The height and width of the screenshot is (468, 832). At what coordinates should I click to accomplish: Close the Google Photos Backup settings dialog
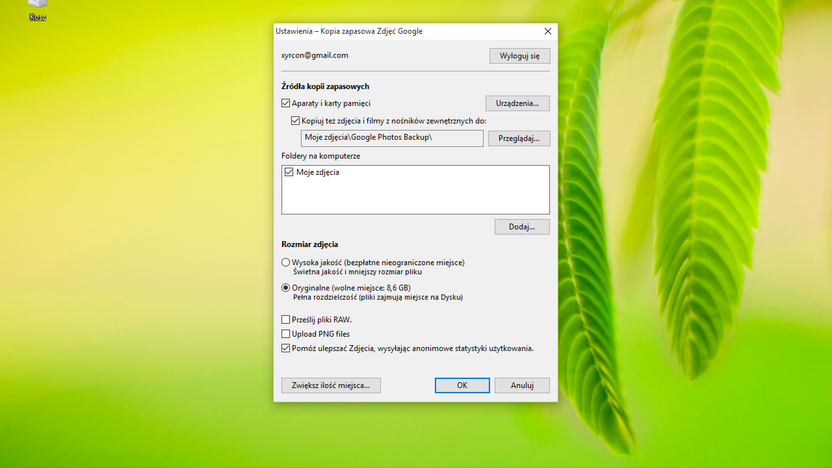(548, 31)
